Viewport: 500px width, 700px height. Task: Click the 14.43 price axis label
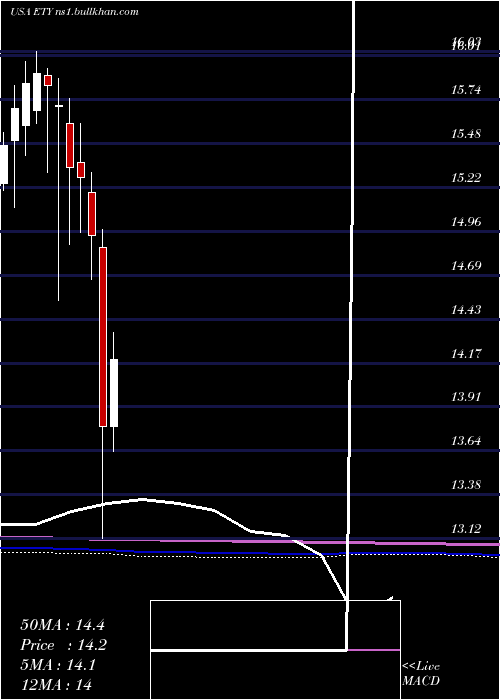(466, 309)
